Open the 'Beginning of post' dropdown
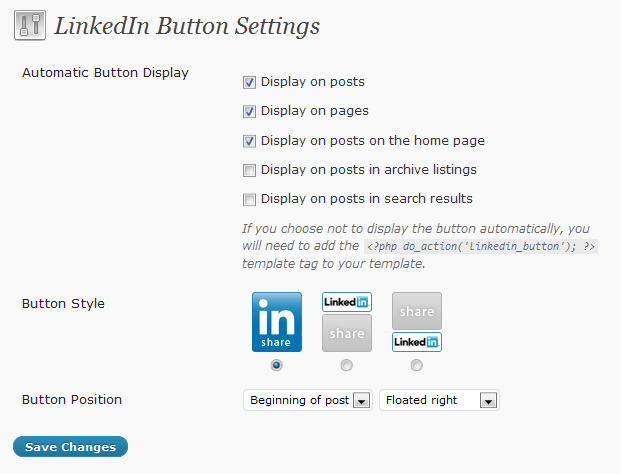Image resolution: width=621 pixels, height=474 pixels. click(x=308, y=400)
